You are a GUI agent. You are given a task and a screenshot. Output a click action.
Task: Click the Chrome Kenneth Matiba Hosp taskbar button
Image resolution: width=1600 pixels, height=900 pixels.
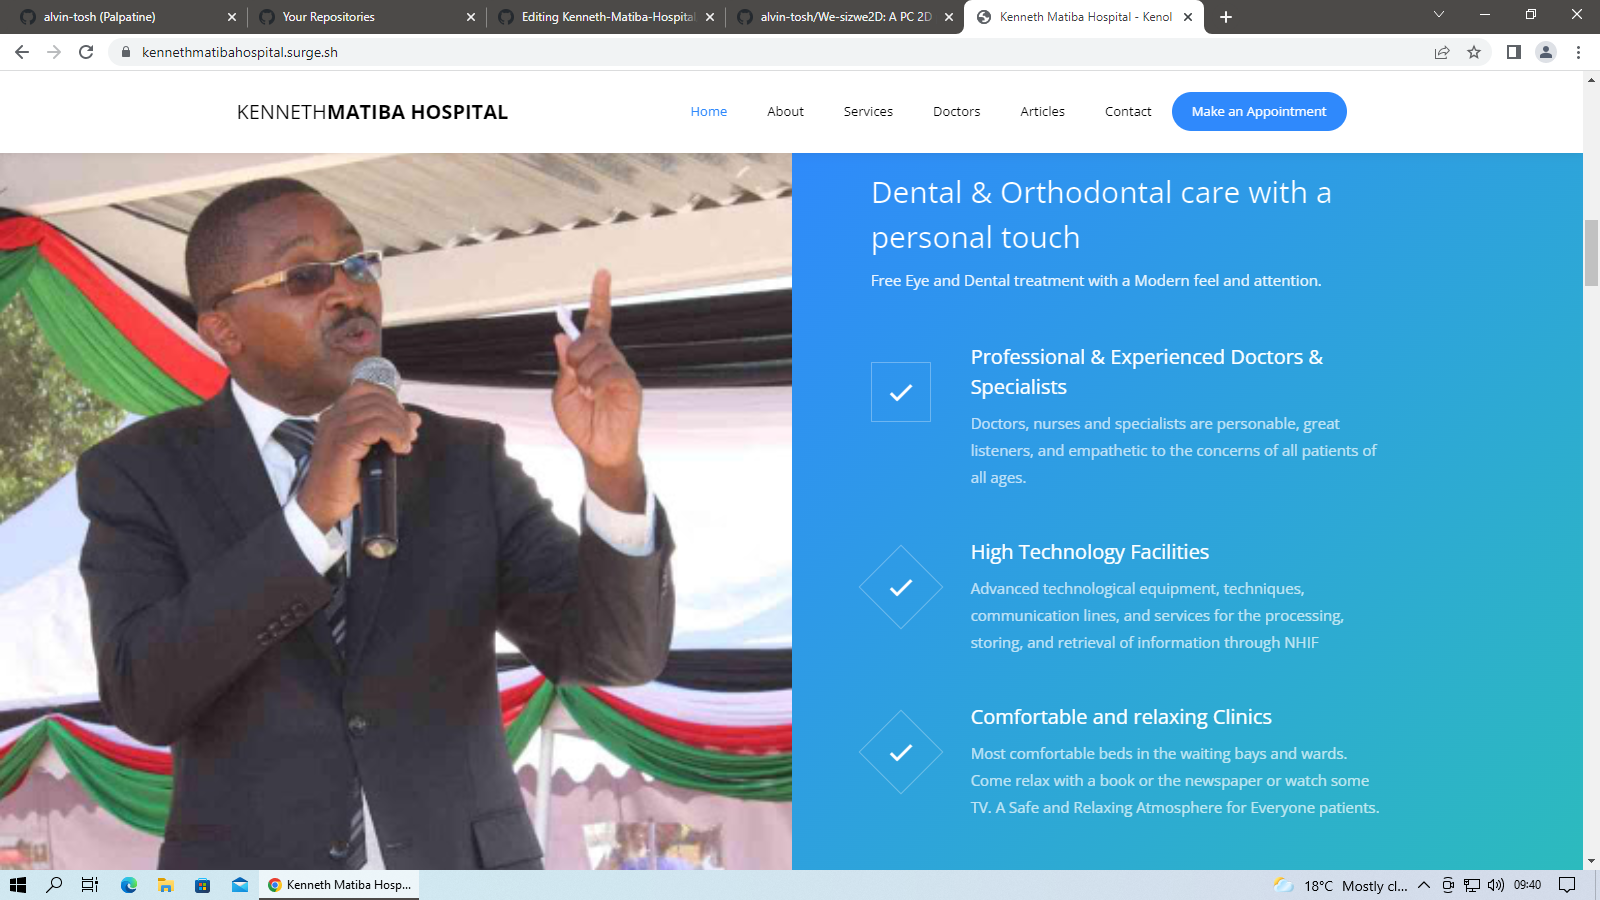coord(339,885)
